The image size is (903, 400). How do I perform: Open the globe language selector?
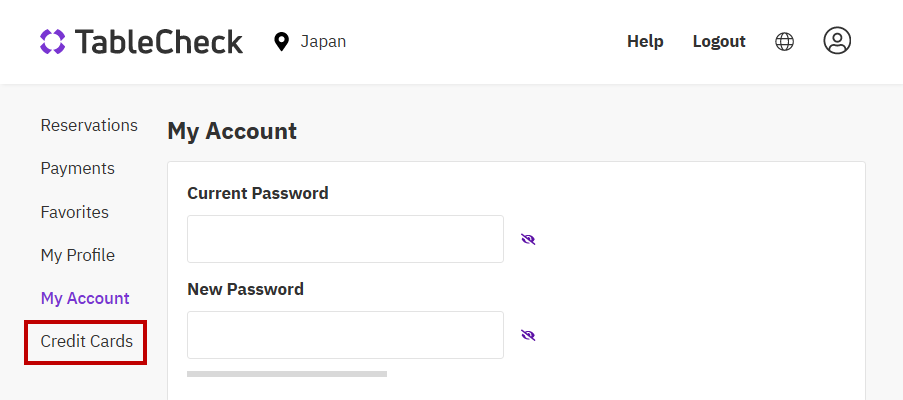pos(785,41)
